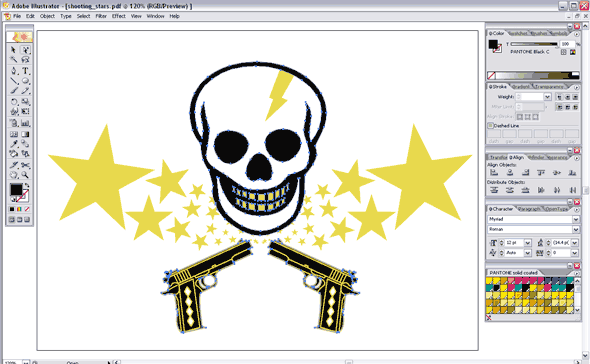
Task: Select the Line Segment tool
Action: point(14,81)
